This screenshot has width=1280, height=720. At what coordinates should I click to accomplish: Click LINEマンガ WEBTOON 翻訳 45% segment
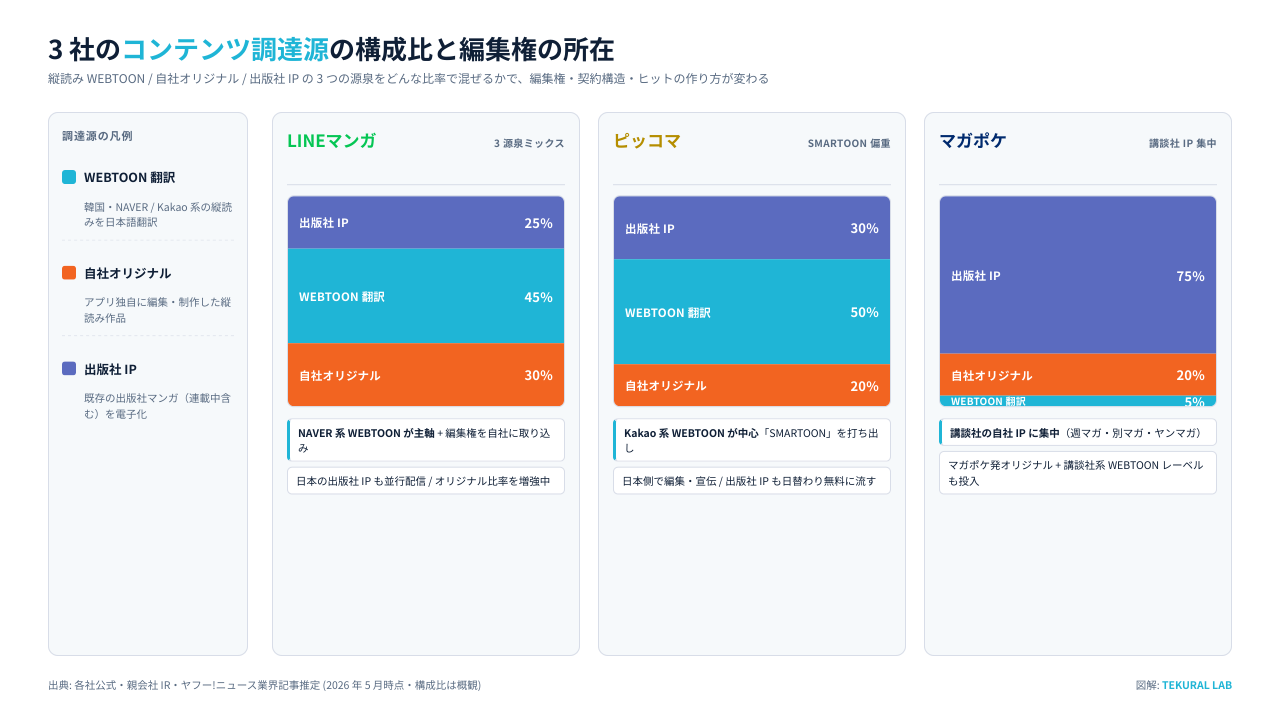[x=426, y=296]
